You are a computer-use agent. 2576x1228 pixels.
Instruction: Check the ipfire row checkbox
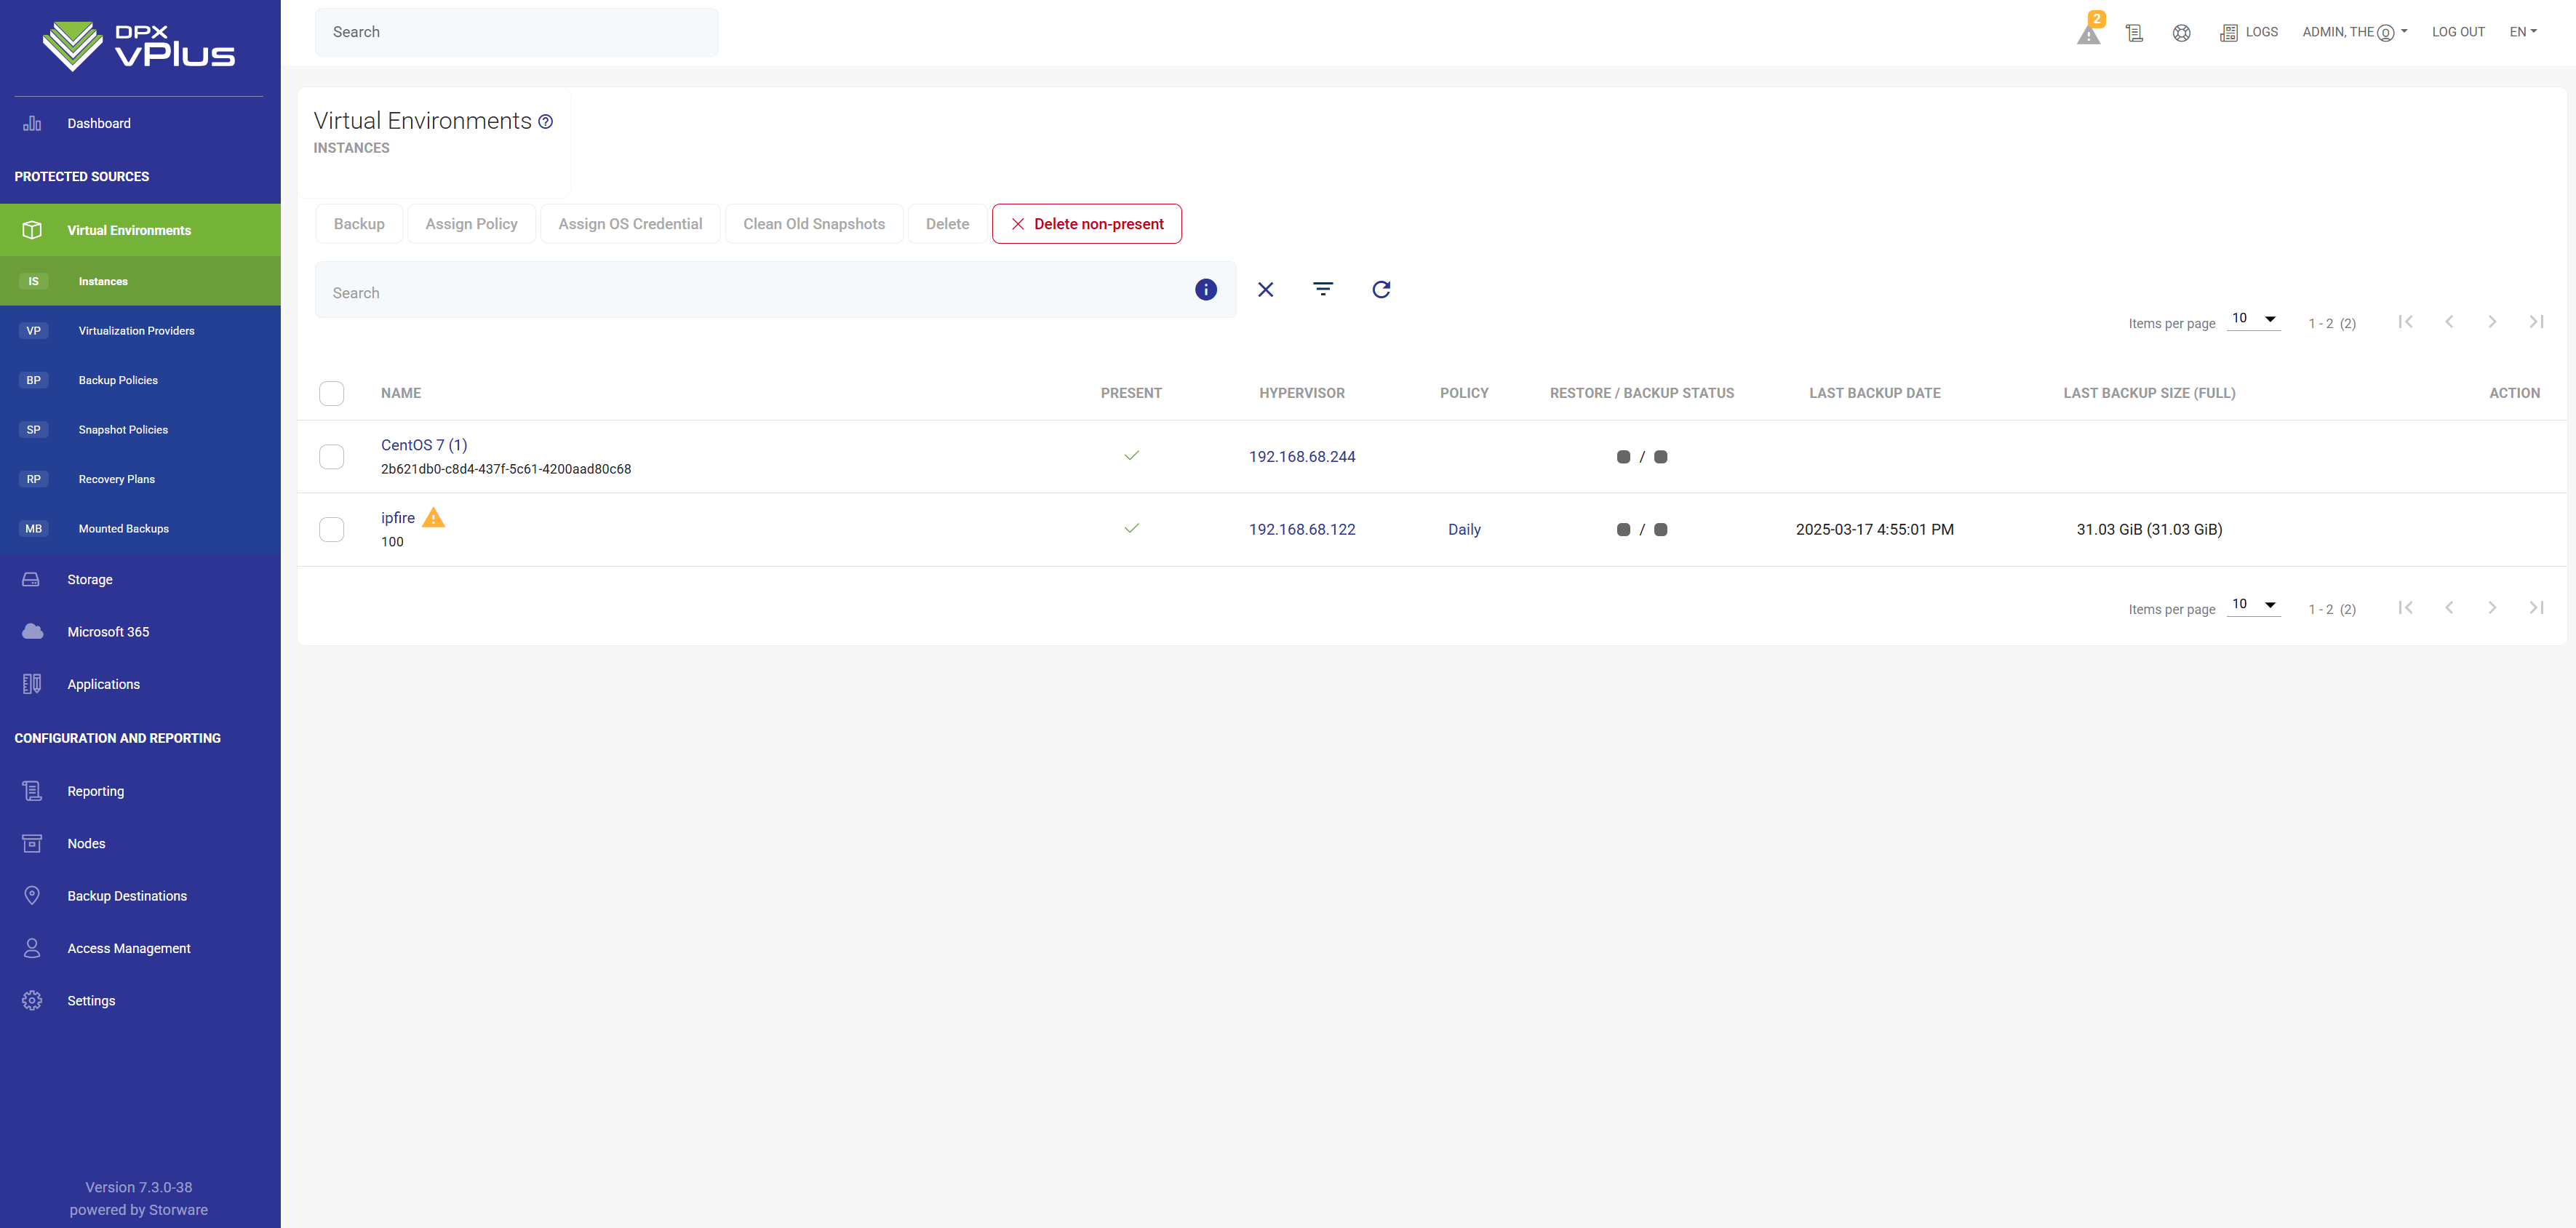click(331, 530)
